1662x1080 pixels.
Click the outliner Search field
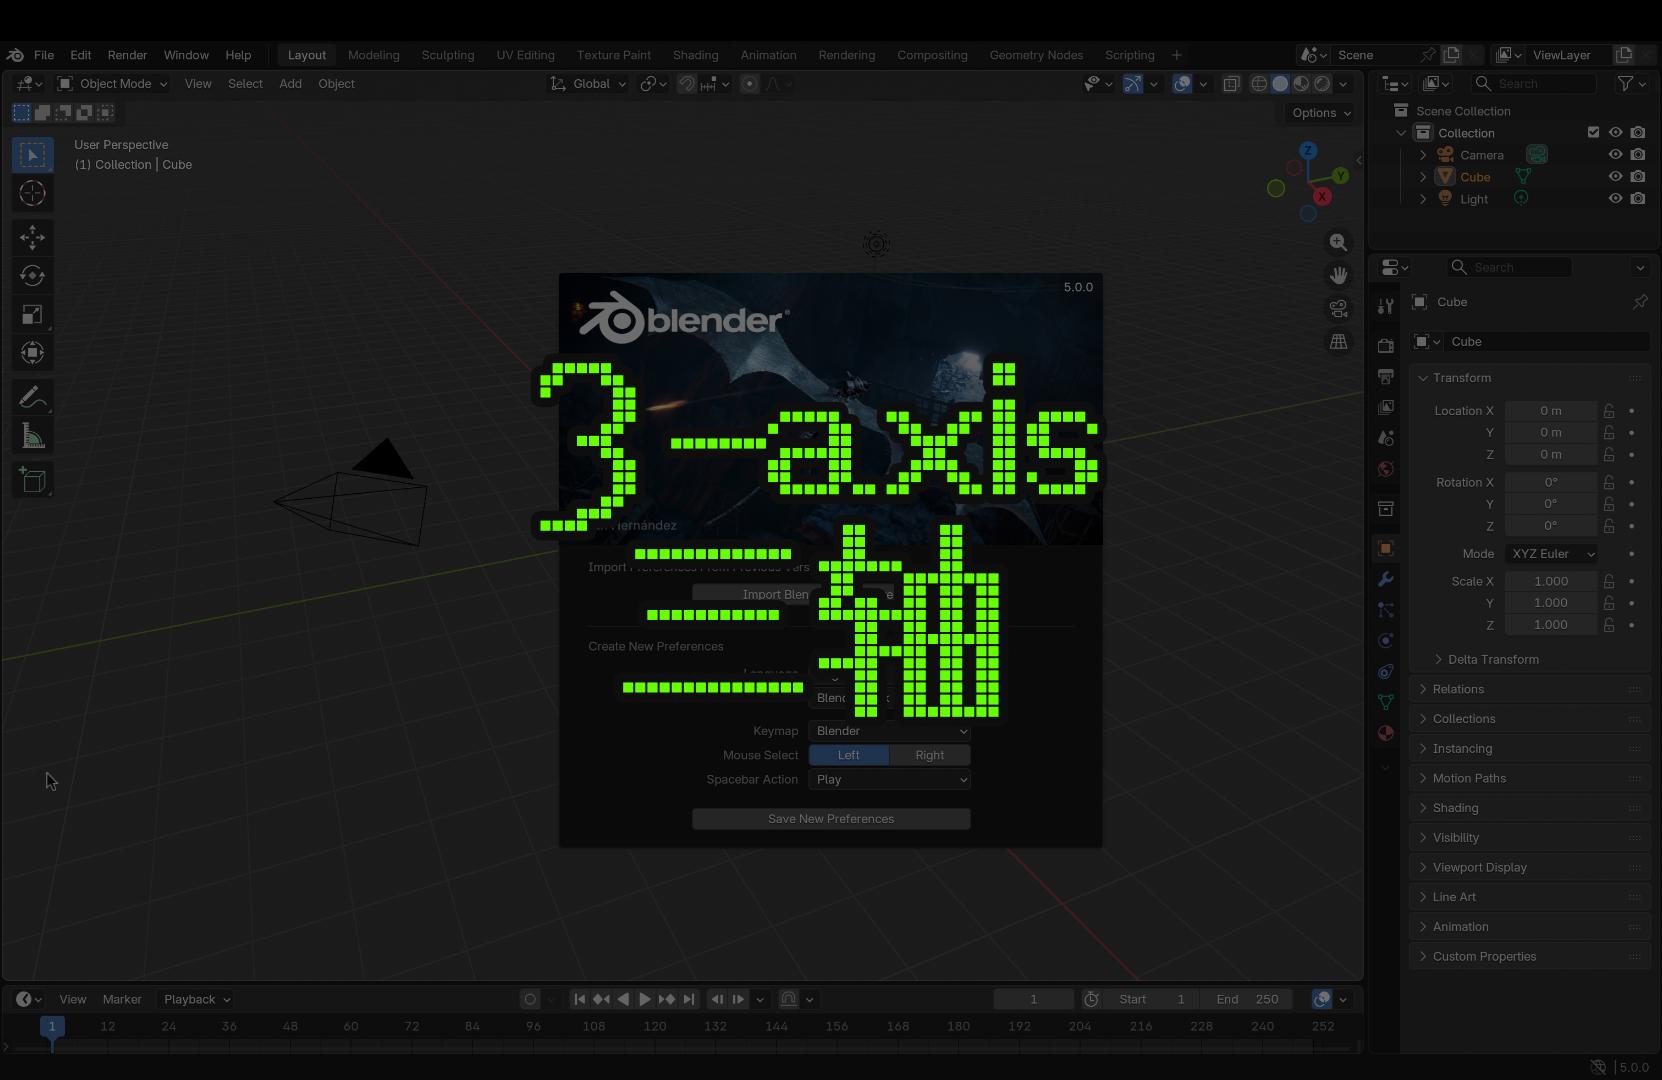[1534, 84]
